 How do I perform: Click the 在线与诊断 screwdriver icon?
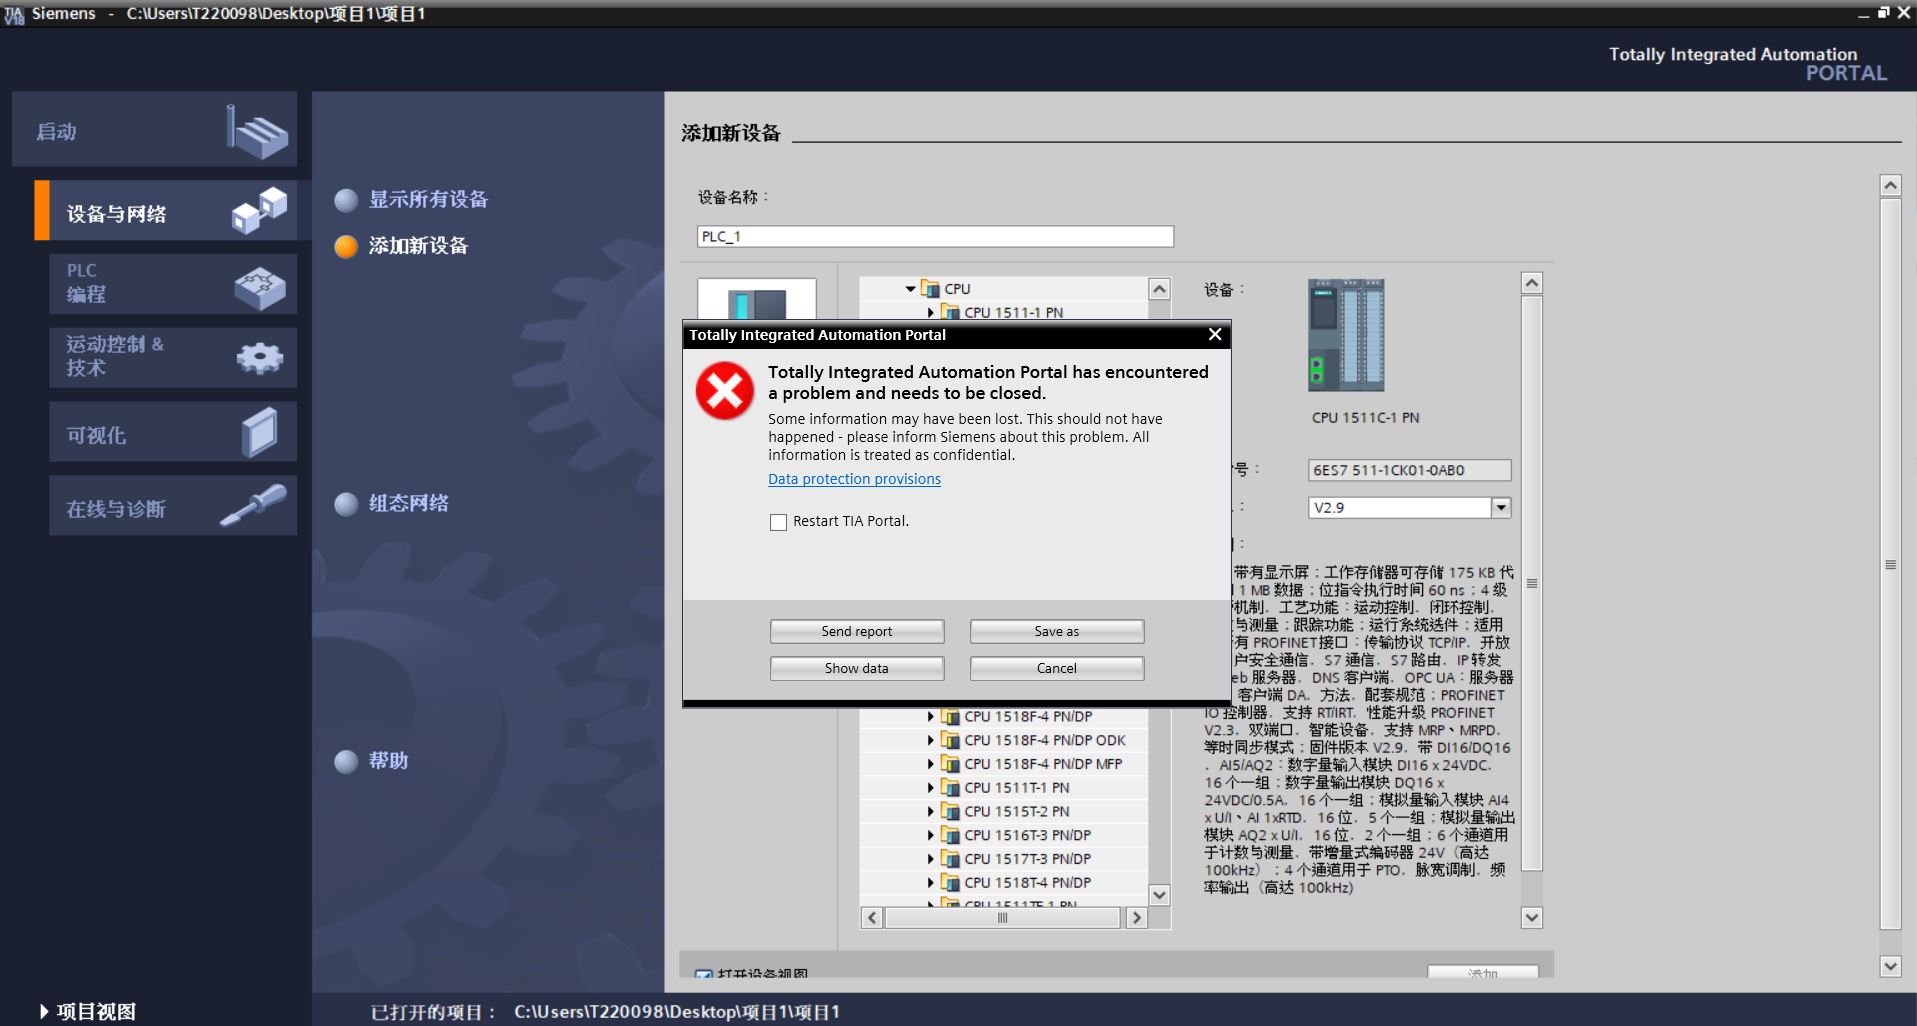253,505
